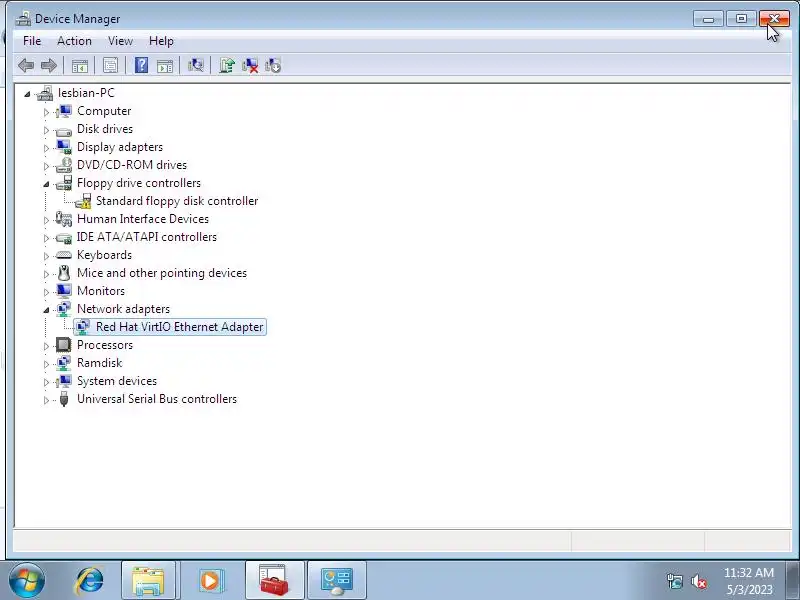800x600 pixels.
Task: Expand the Monitors category arrow
Action: pyautogui.click(x=46, y=292)
